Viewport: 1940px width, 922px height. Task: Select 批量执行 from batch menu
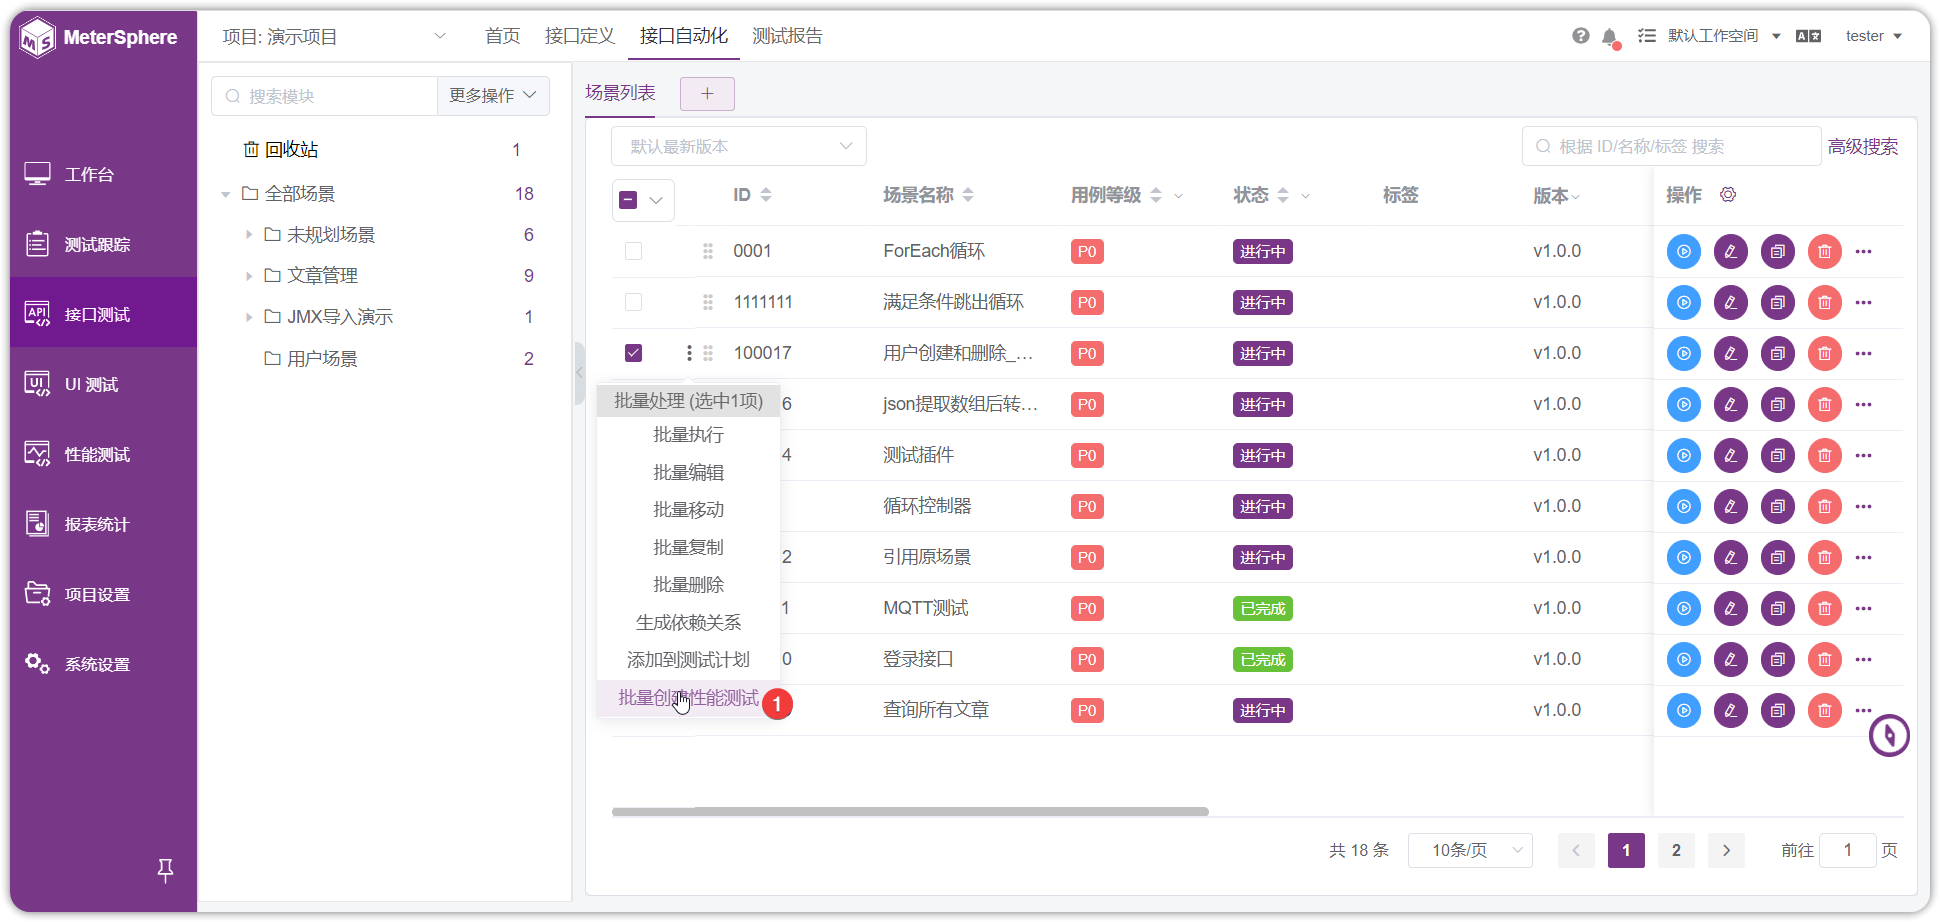tap(688, 435)
